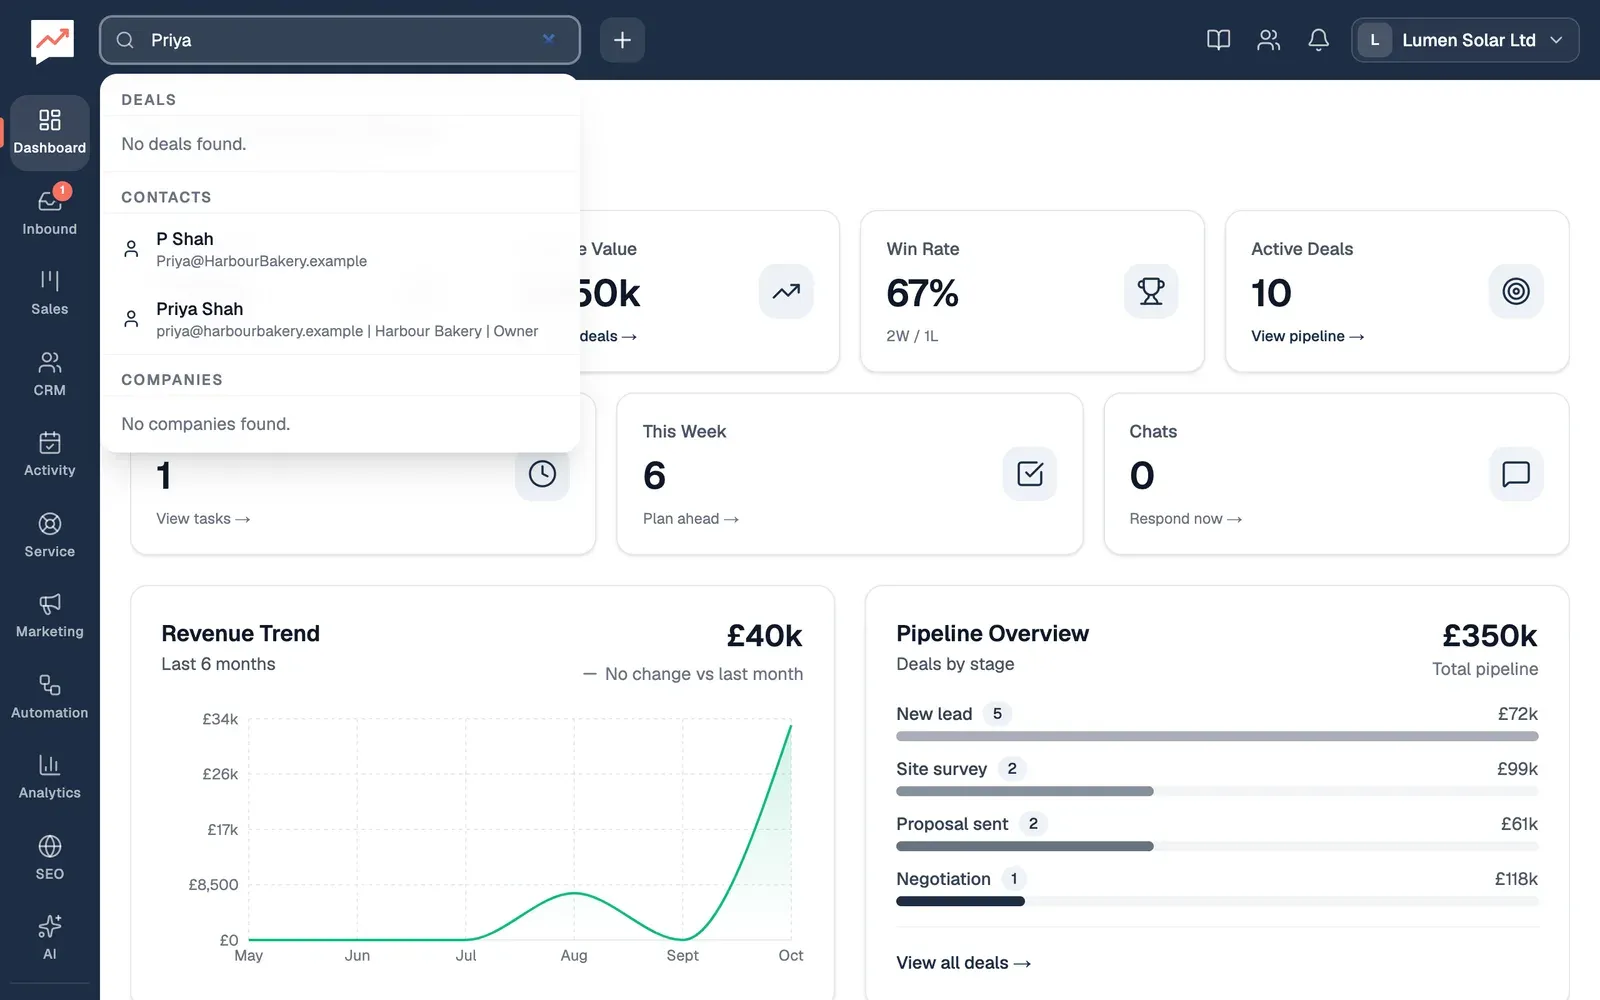Follow the View pipeline link
This screenshot has width=1600, height=1000.
pos(1307,336)
